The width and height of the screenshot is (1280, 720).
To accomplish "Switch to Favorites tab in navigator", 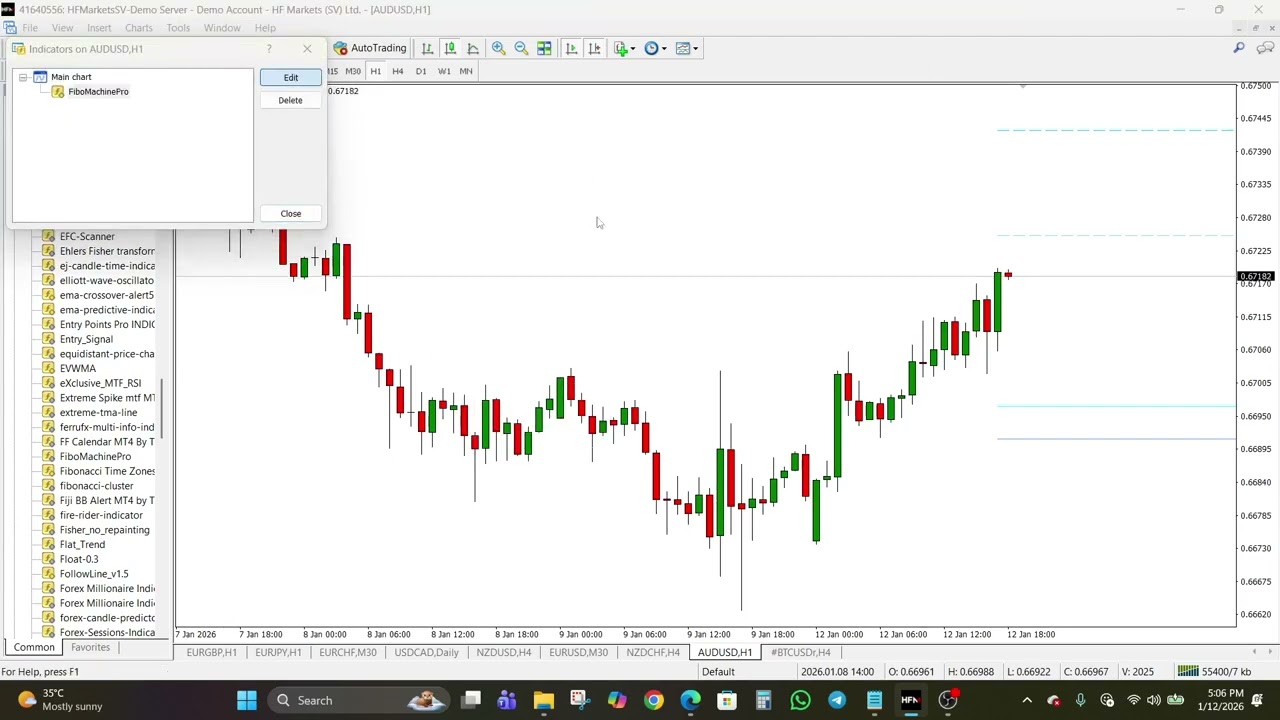I will (x=90, y=647).
